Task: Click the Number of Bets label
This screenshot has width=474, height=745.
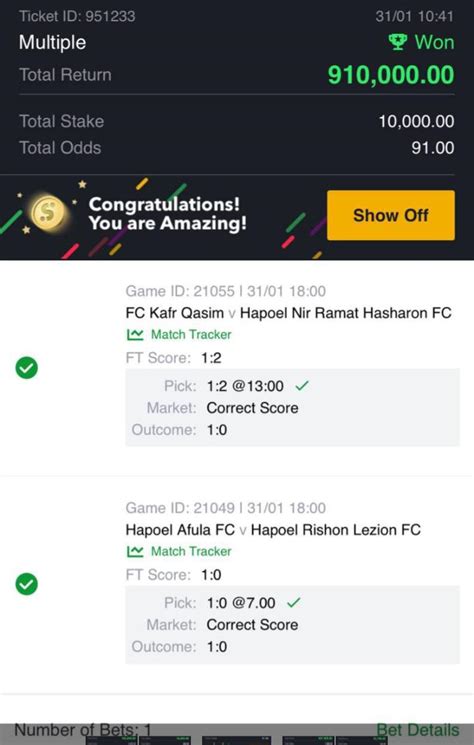Action: (83, 730)
